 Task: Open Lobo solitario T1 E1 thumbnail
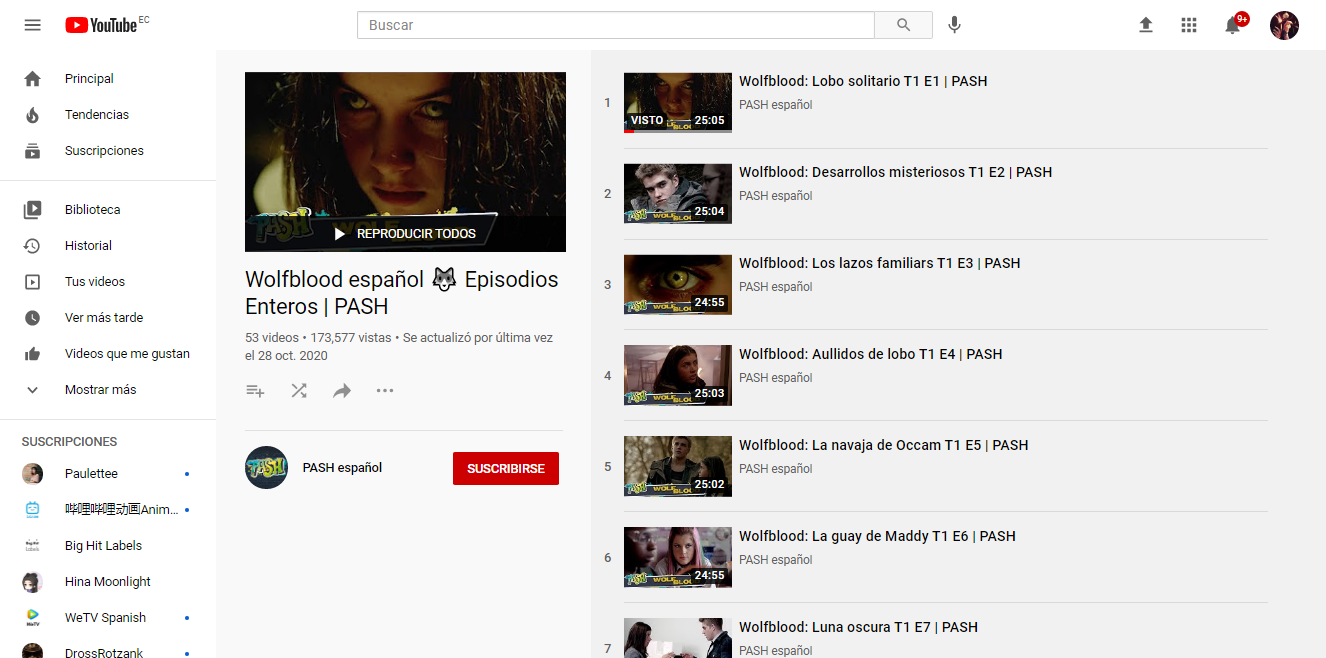pyautogui.click(x=678, y=103)
